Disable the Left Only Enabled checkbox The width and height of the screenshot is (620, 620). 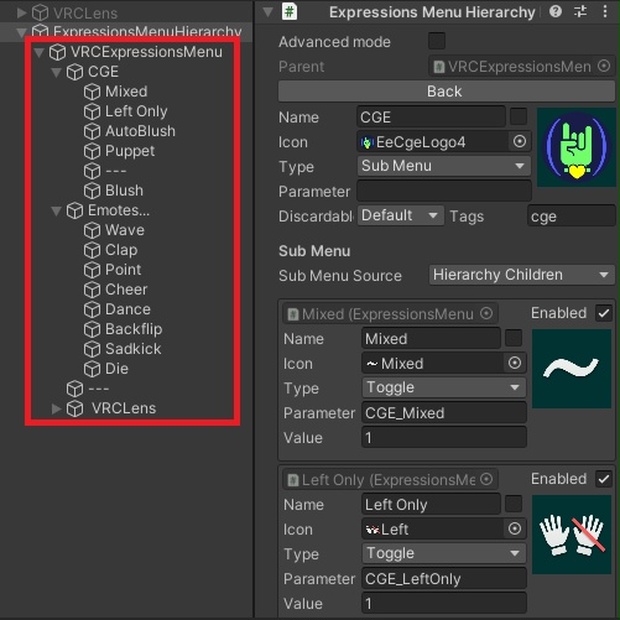tap(603, 479)
